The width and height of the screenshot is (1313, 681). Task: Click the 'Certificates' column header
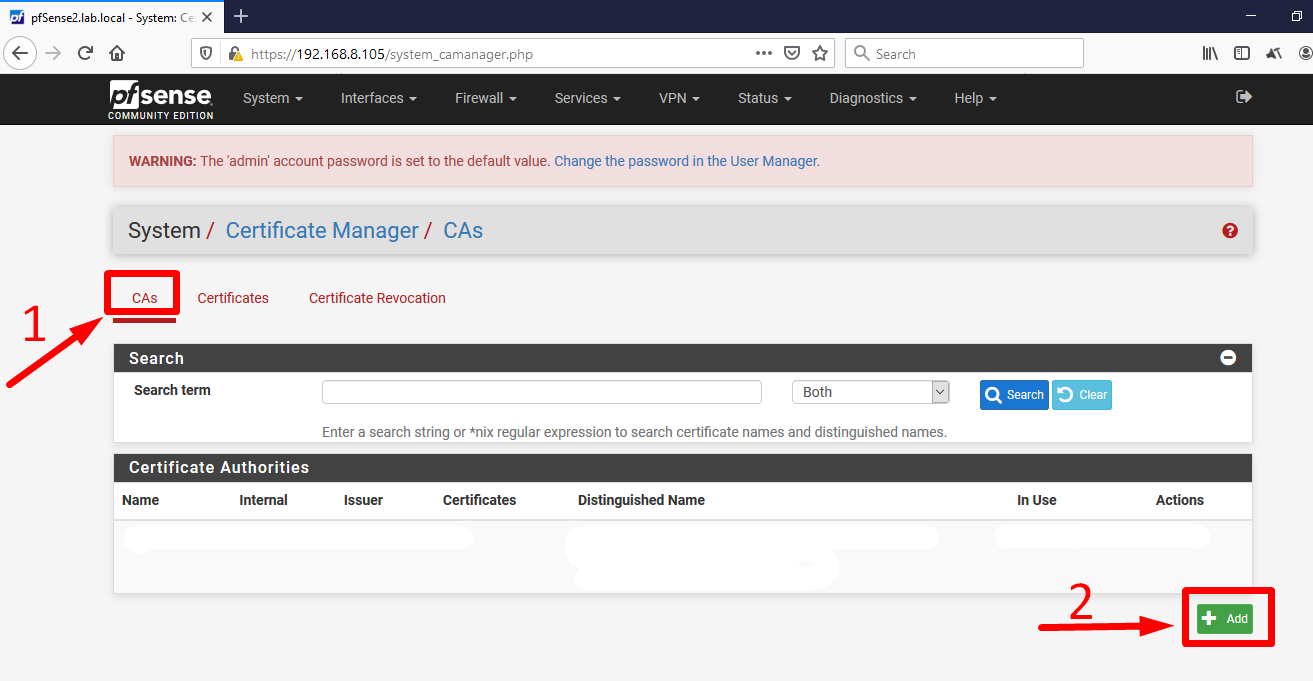[x=480, y=500]
